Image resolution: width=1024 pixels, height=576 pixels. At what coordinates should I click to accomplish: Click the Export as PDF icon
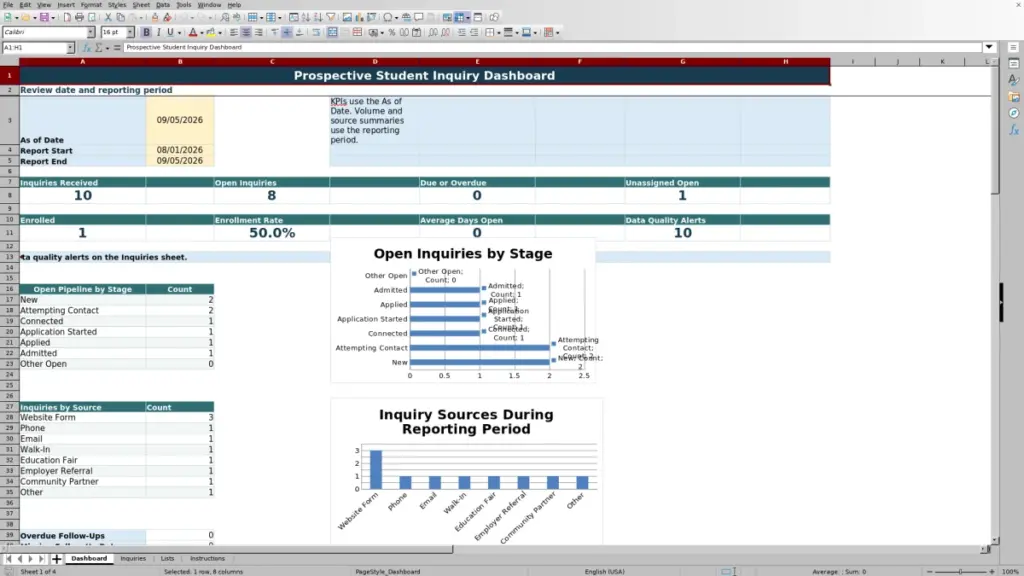pos(67,17)
